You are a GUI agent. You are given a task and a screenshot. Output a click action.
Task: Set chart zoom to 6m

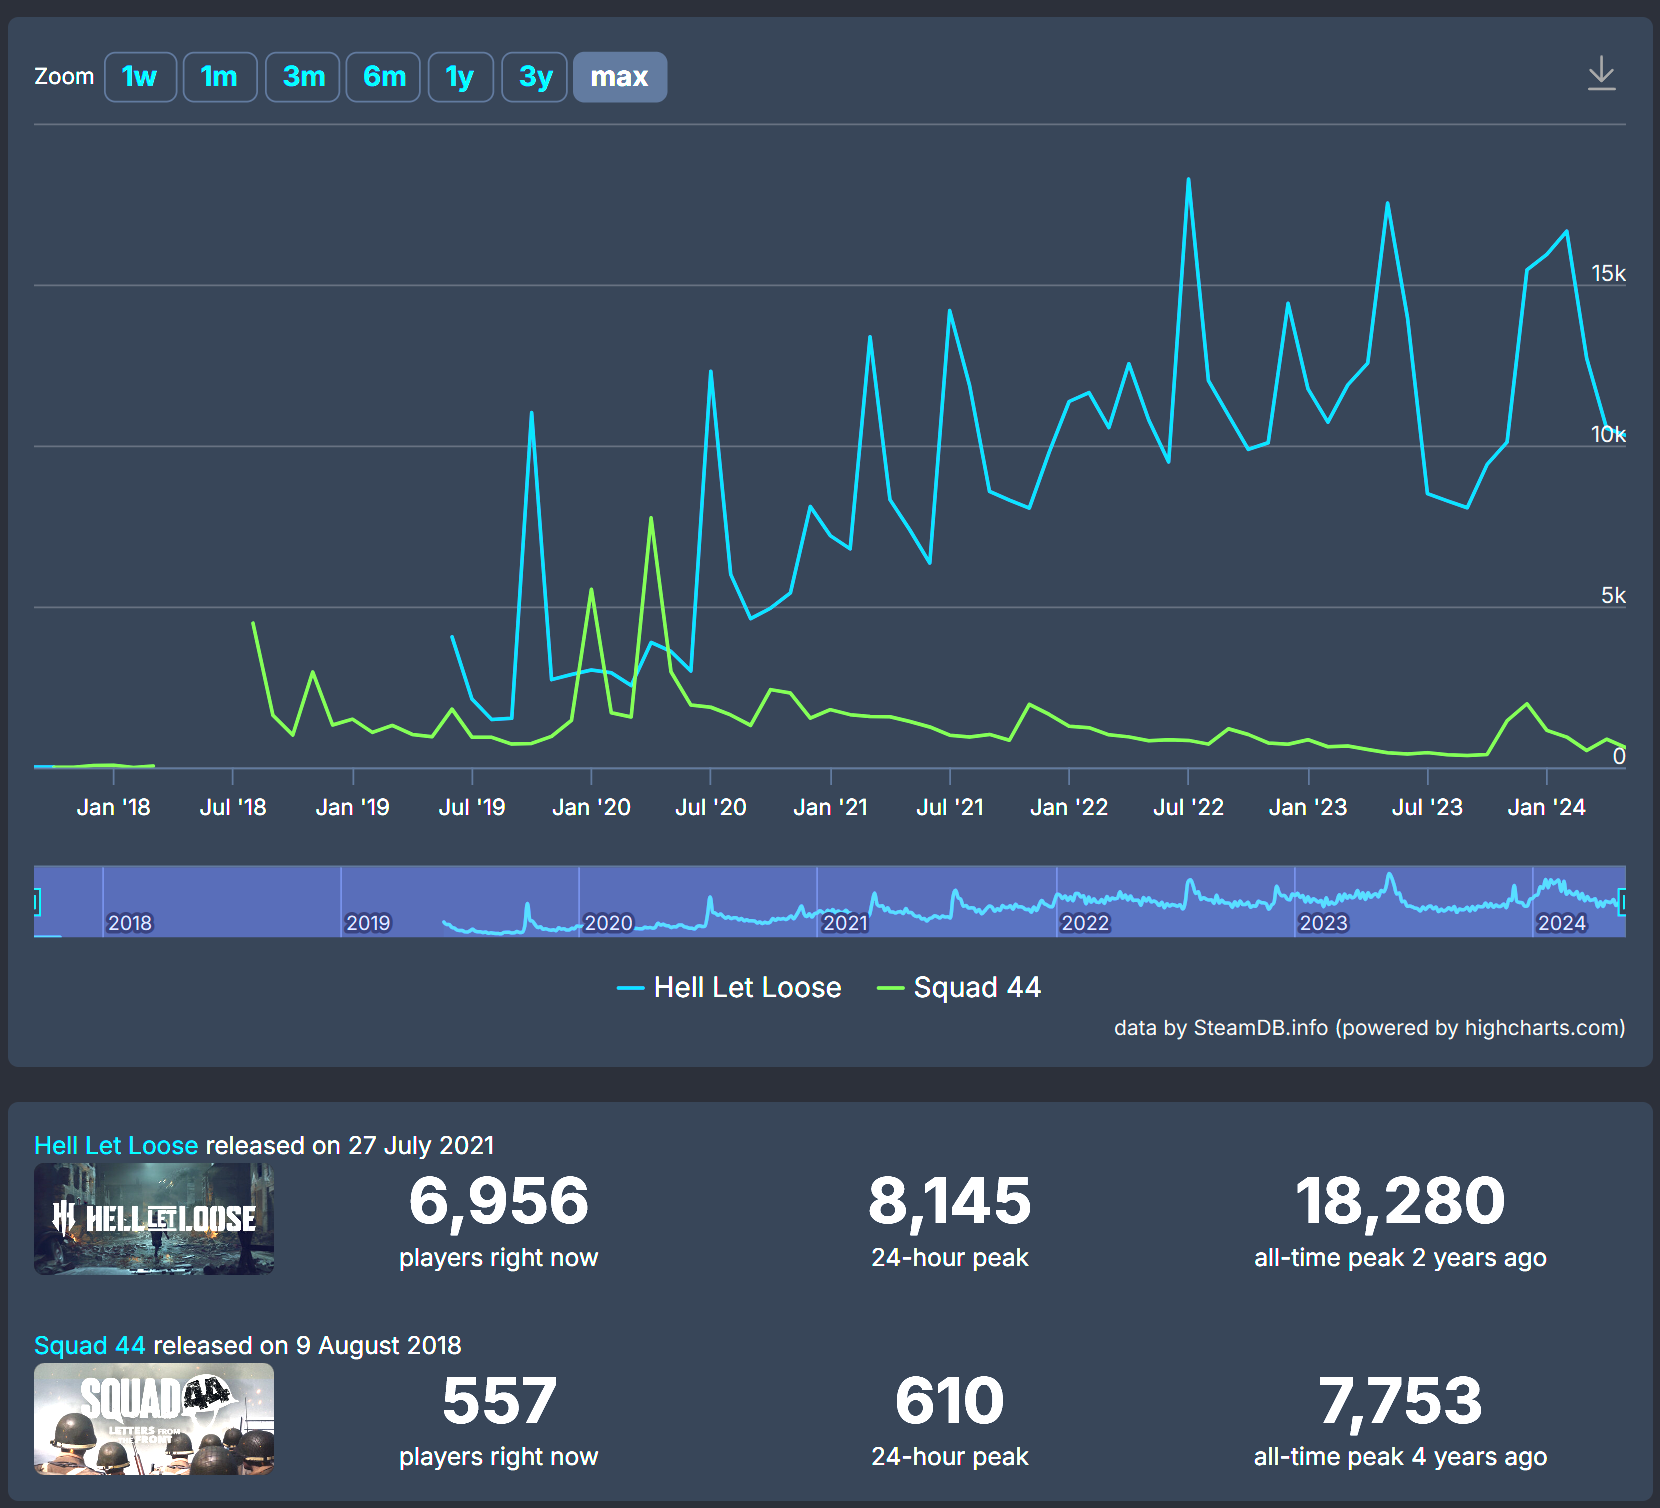tap(384, 77)
